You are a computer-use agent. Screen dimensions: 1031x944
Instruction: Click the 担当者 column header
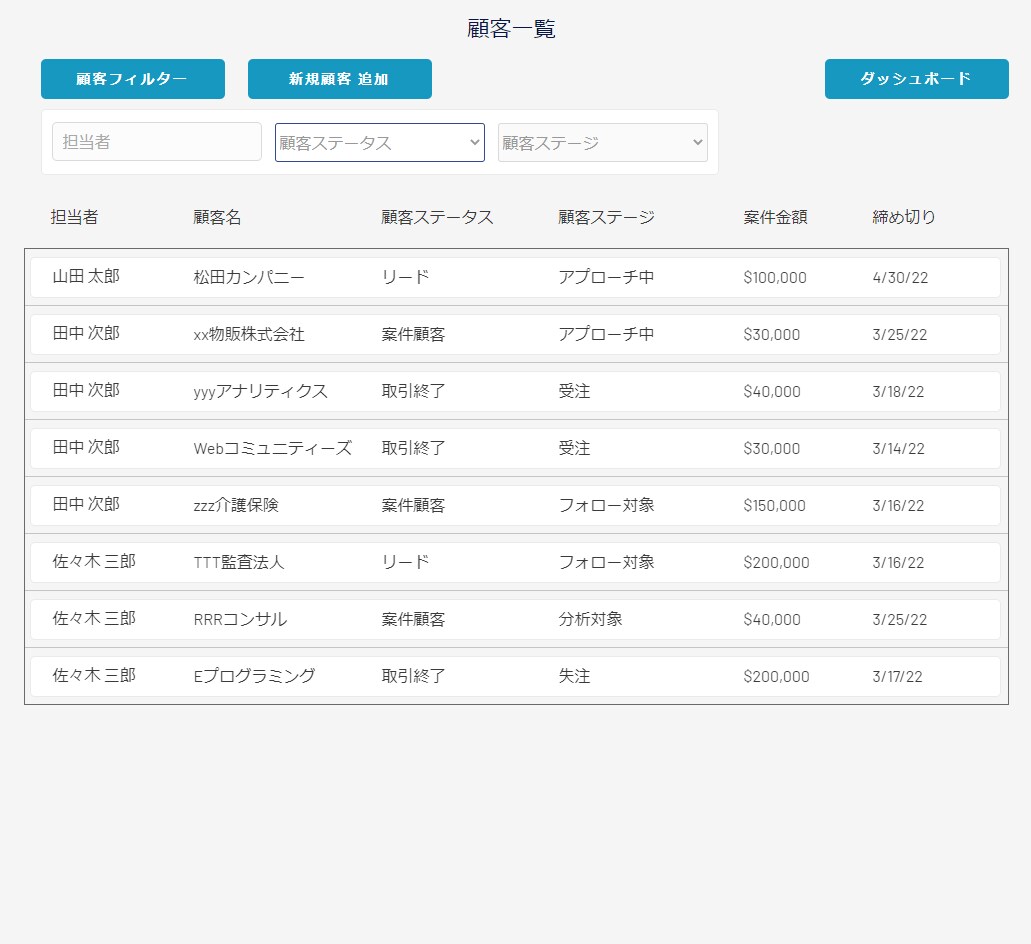(x=74, y=217)
